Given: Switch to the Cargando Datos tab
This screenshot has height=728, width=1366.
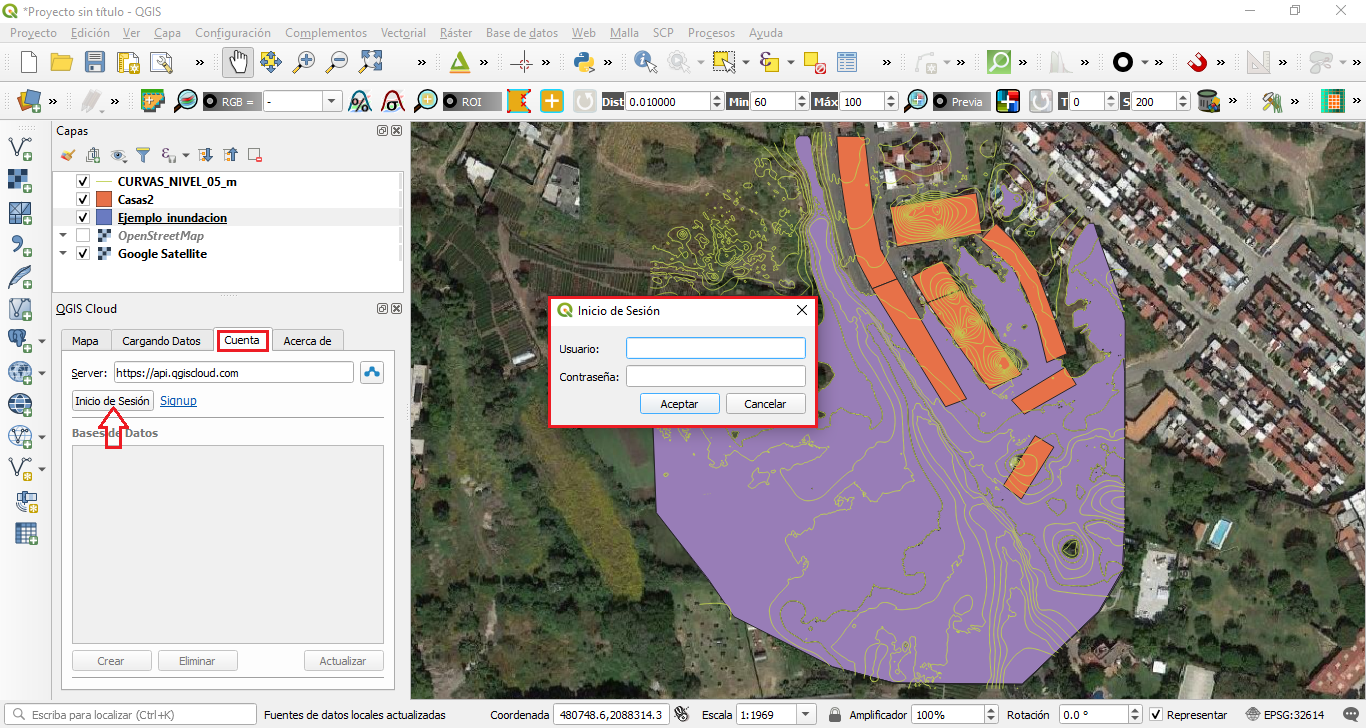Looking at the screenshot, I should 163,341.
